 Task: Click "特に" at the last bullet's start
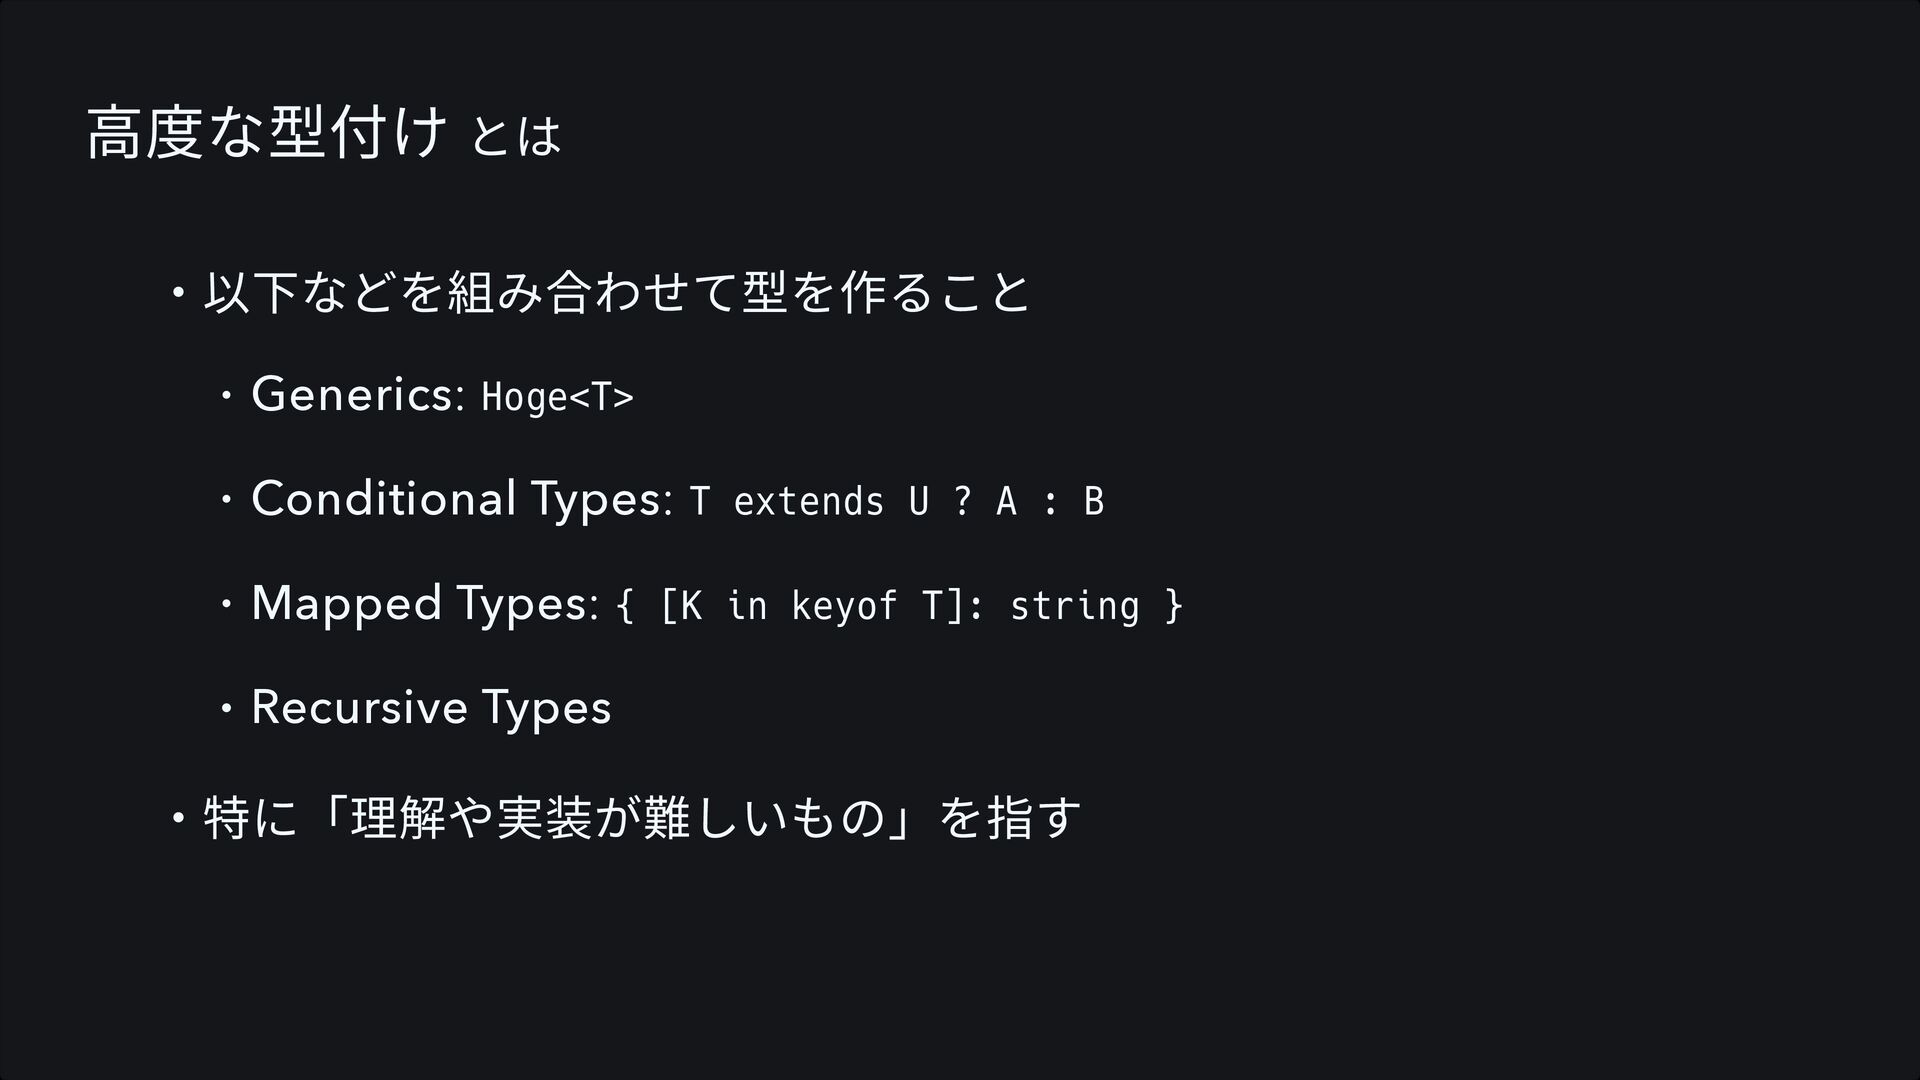pyautogui.click(x=250, y=817)
